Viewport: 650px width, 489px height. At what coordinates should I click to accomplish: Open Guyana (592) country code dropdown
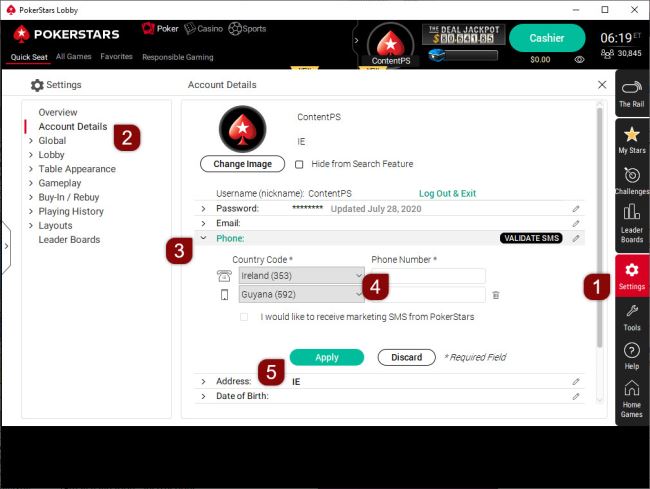click(302, 294)
